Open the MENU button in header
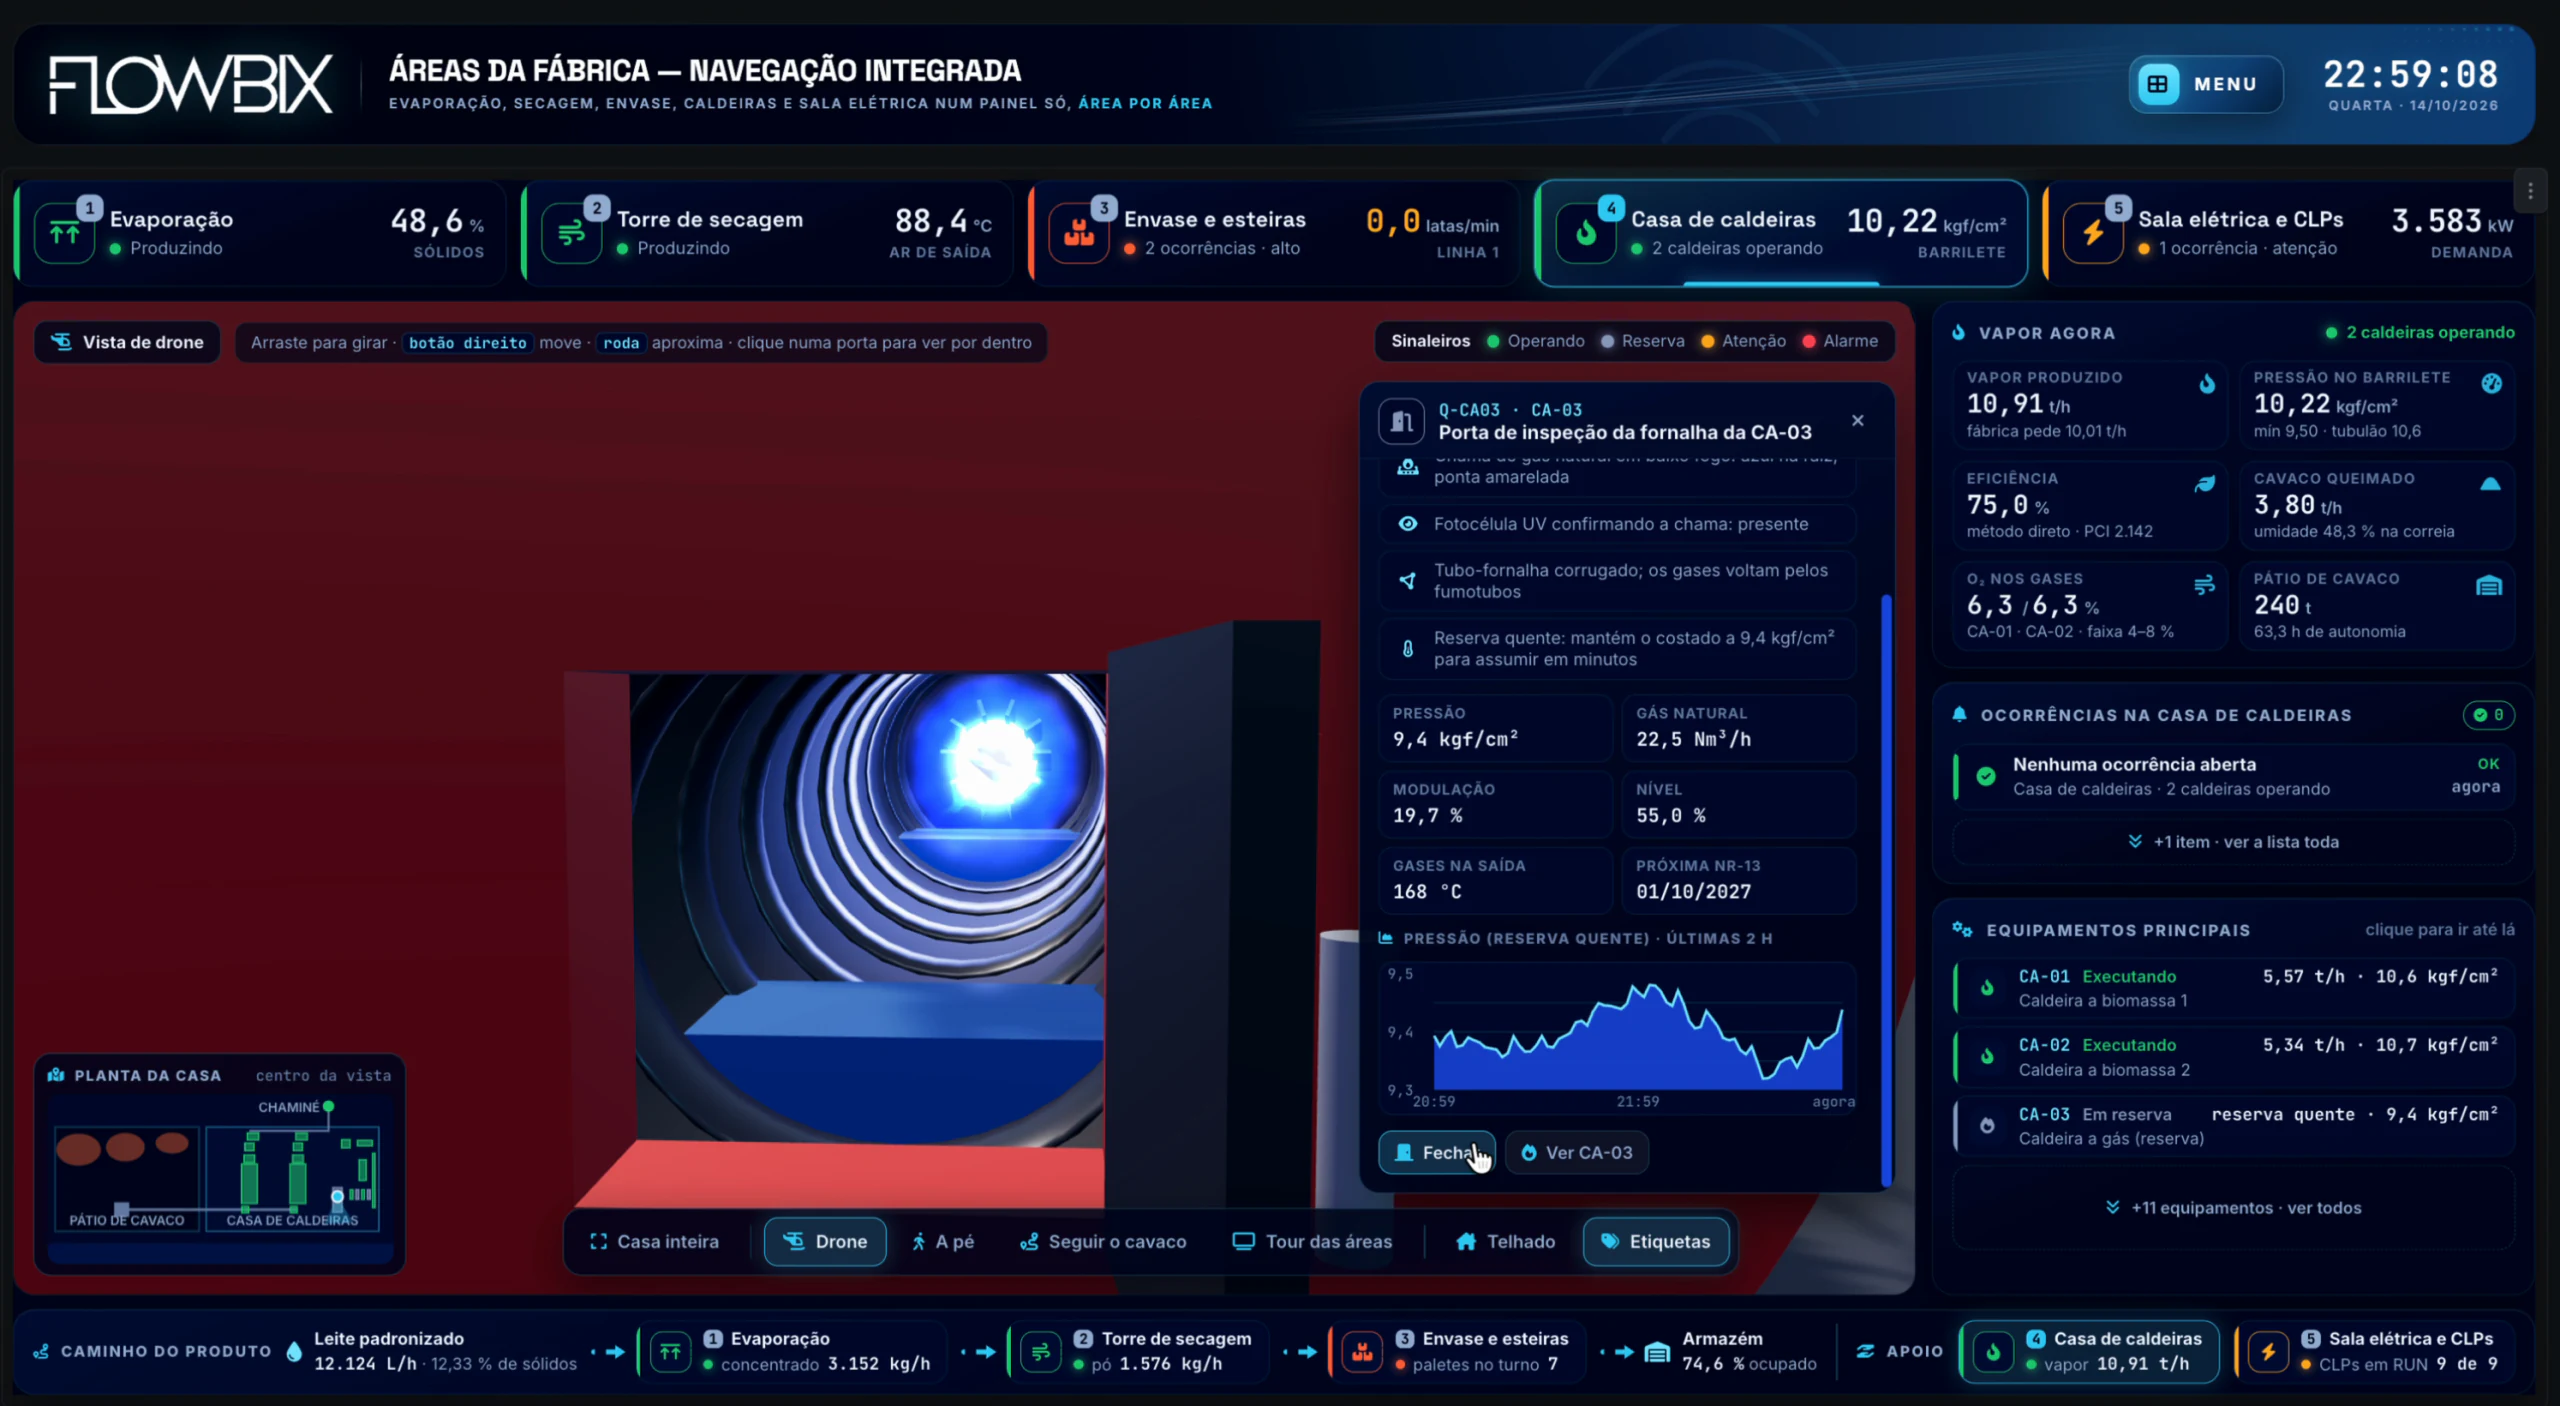2560x1406 pixels. pyautogui.click(x=2205, y=84)
